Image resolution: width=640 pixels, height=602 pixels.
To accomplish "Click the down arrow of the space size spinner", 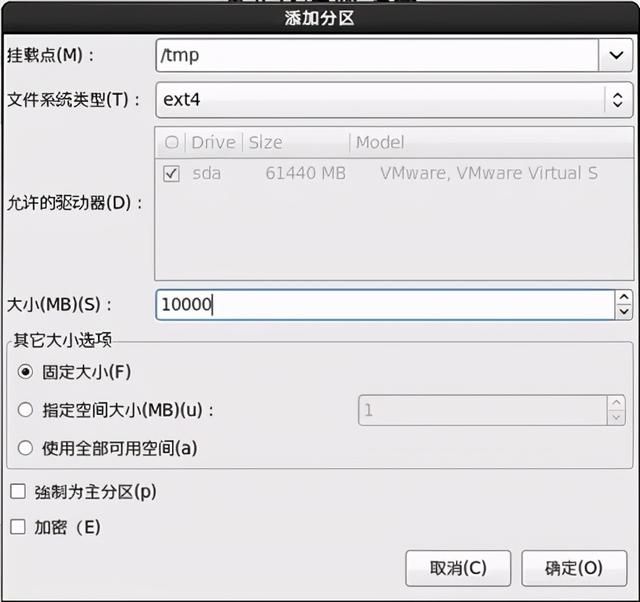I will [616, 418].
